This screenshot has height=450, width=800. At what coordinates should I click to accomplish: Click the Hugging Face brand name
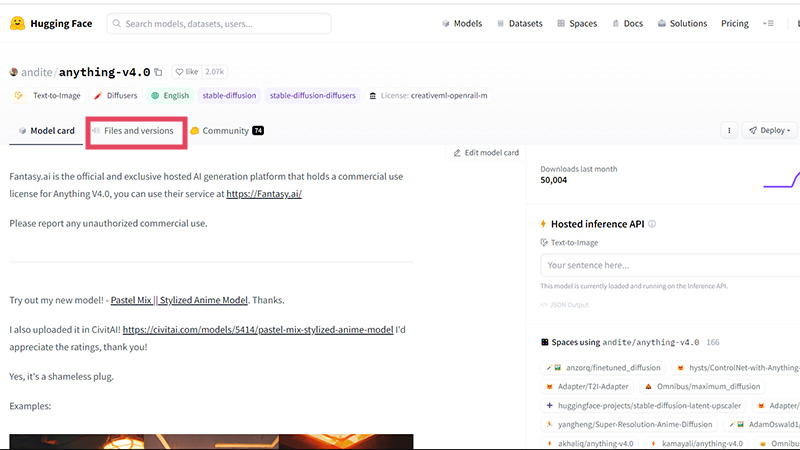[61, 23]
